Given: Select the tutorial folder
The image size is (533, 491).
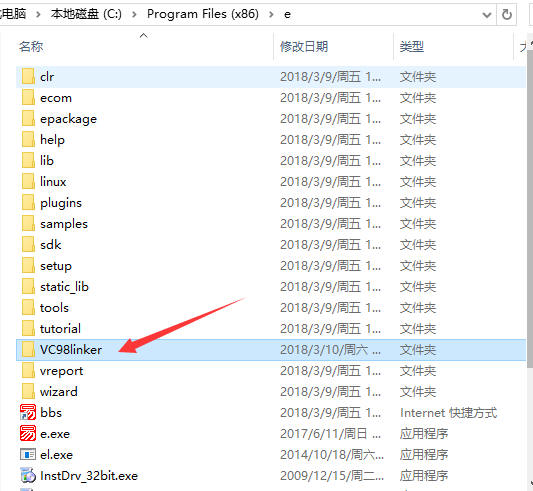Looking at the screenshot, I should click(271, 328).
